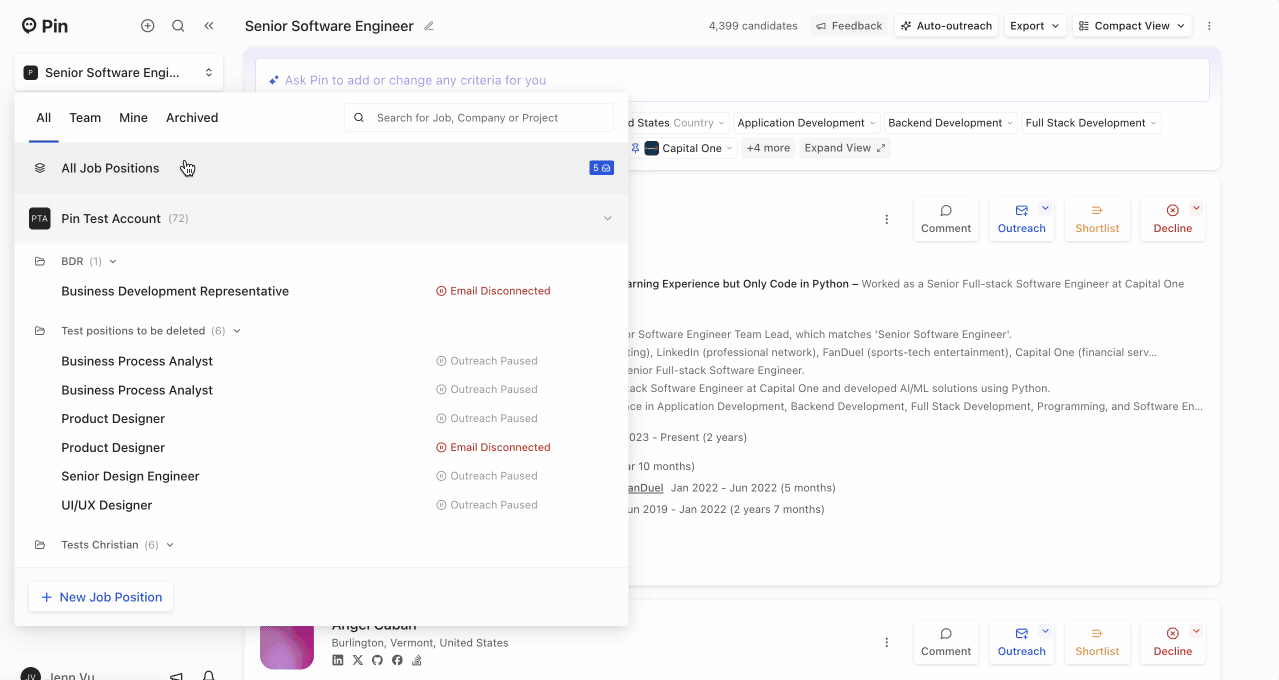
Task: Open the three-dot menu in top toolbar
Action: click(x=1209, y=26)
